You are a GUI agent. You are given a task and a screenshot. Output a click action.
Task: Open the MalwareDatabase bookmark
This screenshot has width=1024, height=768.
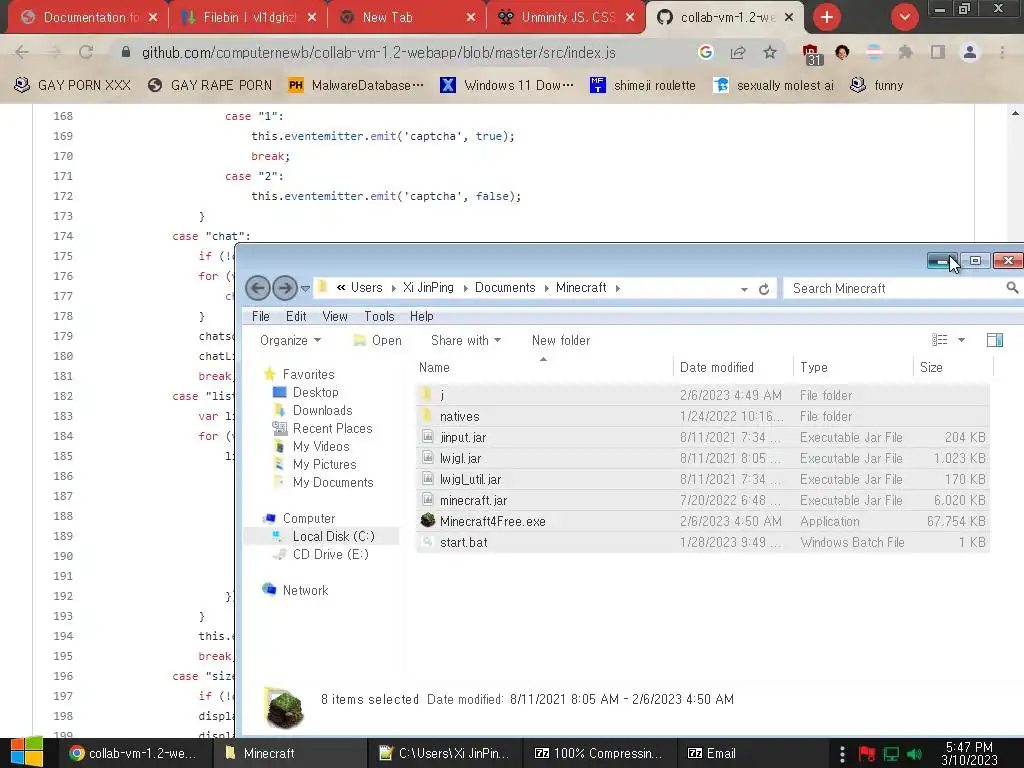[x=357, y=85]
